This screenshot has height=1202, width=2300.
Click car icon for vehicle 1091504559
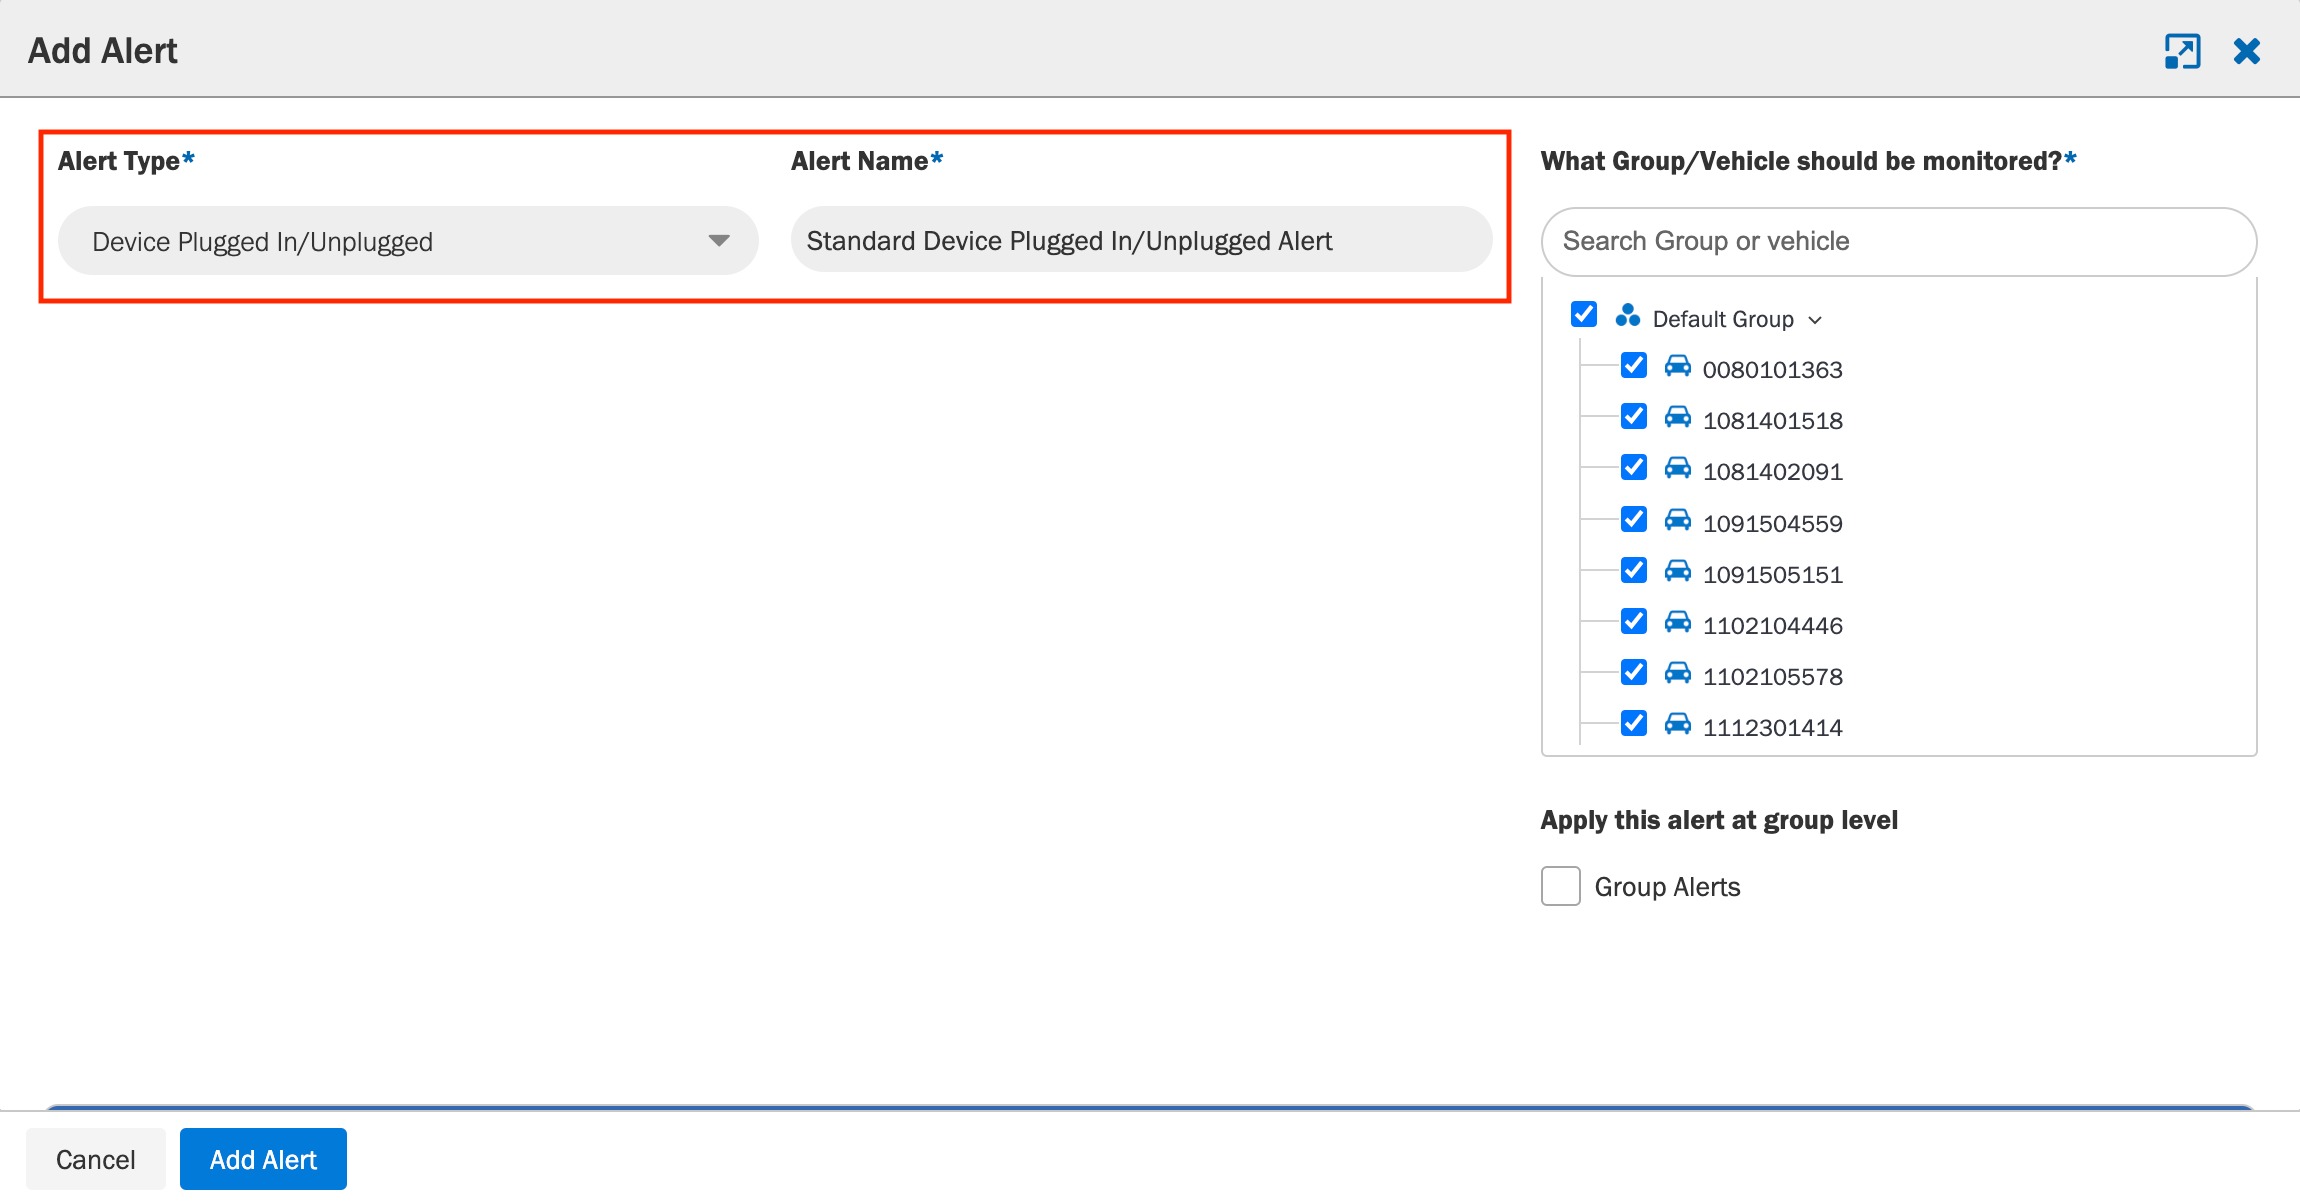[x=1677, y=520]
